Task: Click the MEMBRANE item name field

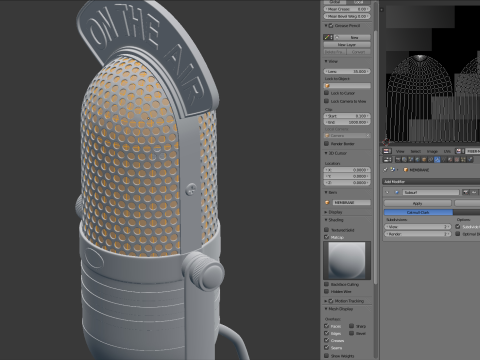Action: pyautogui.click(x=351, y=202)
